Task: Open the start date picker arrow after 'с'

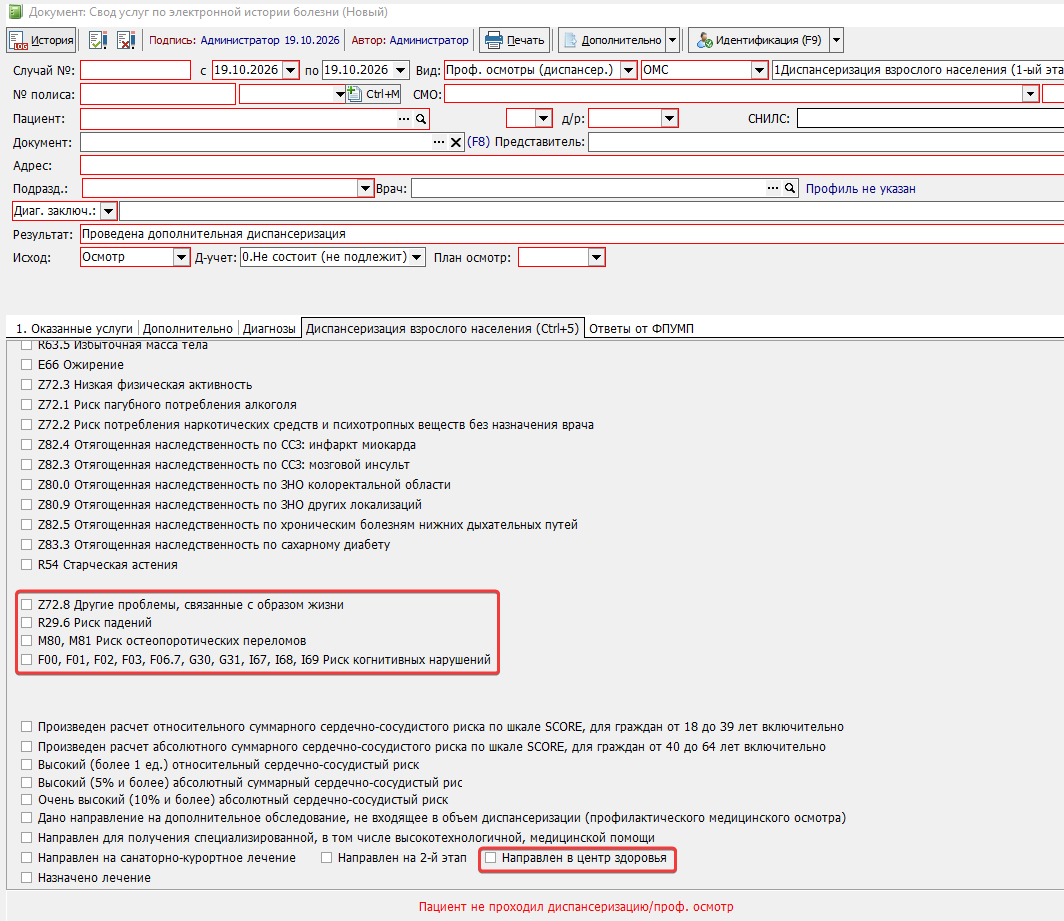Action: tap(290, 70)
